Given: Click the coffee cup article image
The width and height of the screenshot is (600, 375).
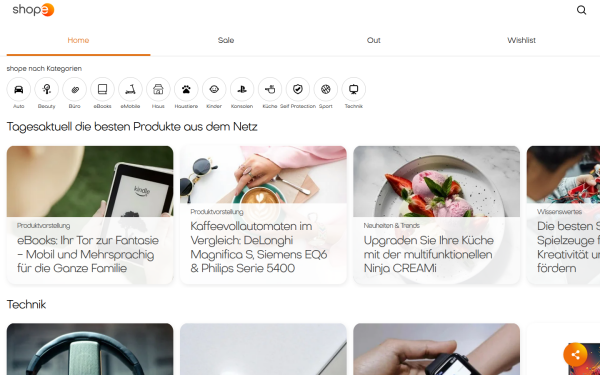Looking at the screenshot, I should click(x=263, y=174).
